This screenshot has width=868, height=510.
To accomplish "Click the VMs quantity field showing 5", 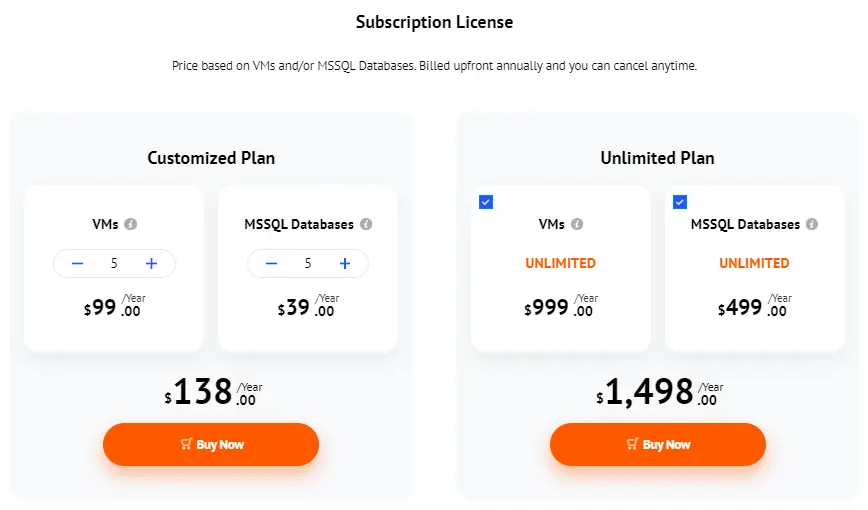I will (114, 264).
